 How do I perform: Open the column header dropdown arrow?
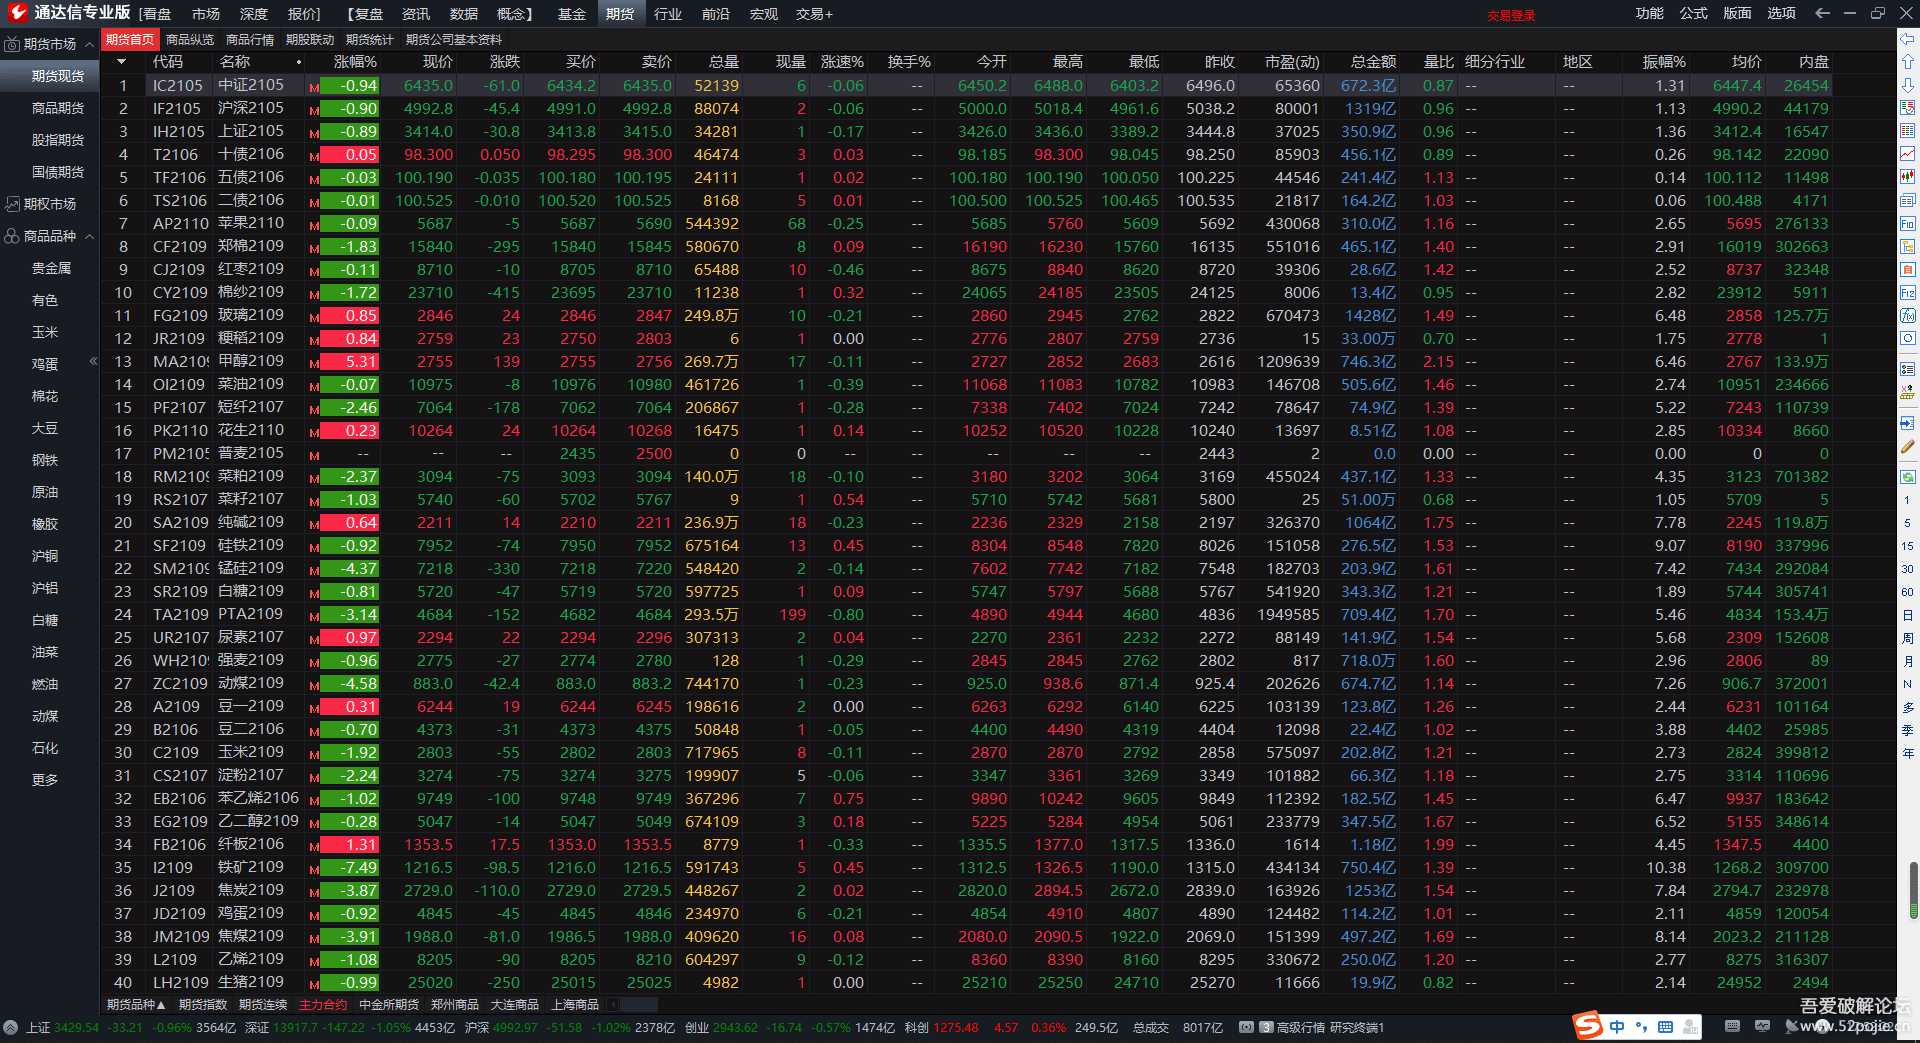click(121, 62)
